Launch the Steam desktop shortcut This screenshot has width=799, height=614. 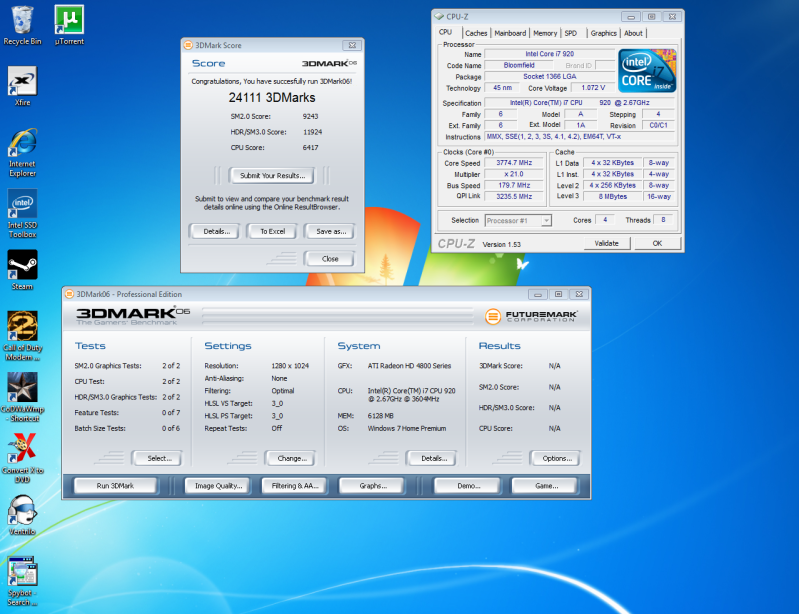click(22, 270)
